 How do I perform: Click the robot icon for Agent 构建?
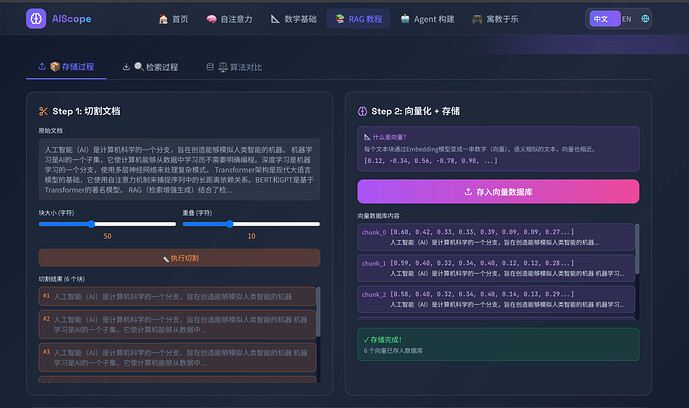405,19
